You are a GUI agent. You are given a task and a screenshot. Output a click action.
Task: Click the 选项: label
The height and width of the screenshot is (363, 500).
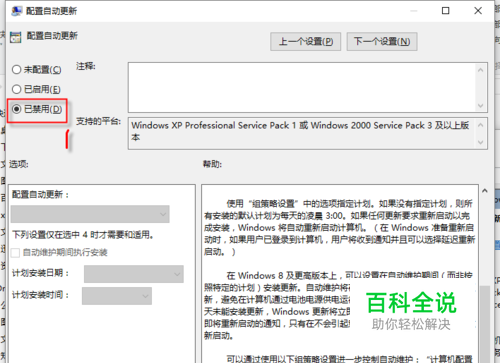[x=19, y=164]
